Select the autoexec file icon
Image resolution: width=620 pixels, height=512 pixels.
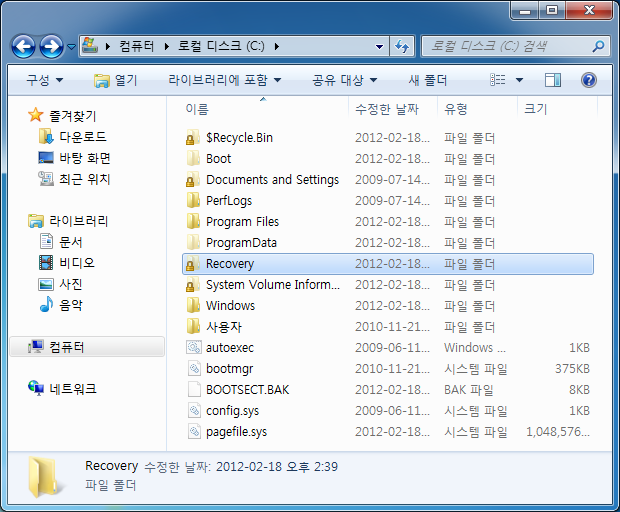click(x=193, y=348)
